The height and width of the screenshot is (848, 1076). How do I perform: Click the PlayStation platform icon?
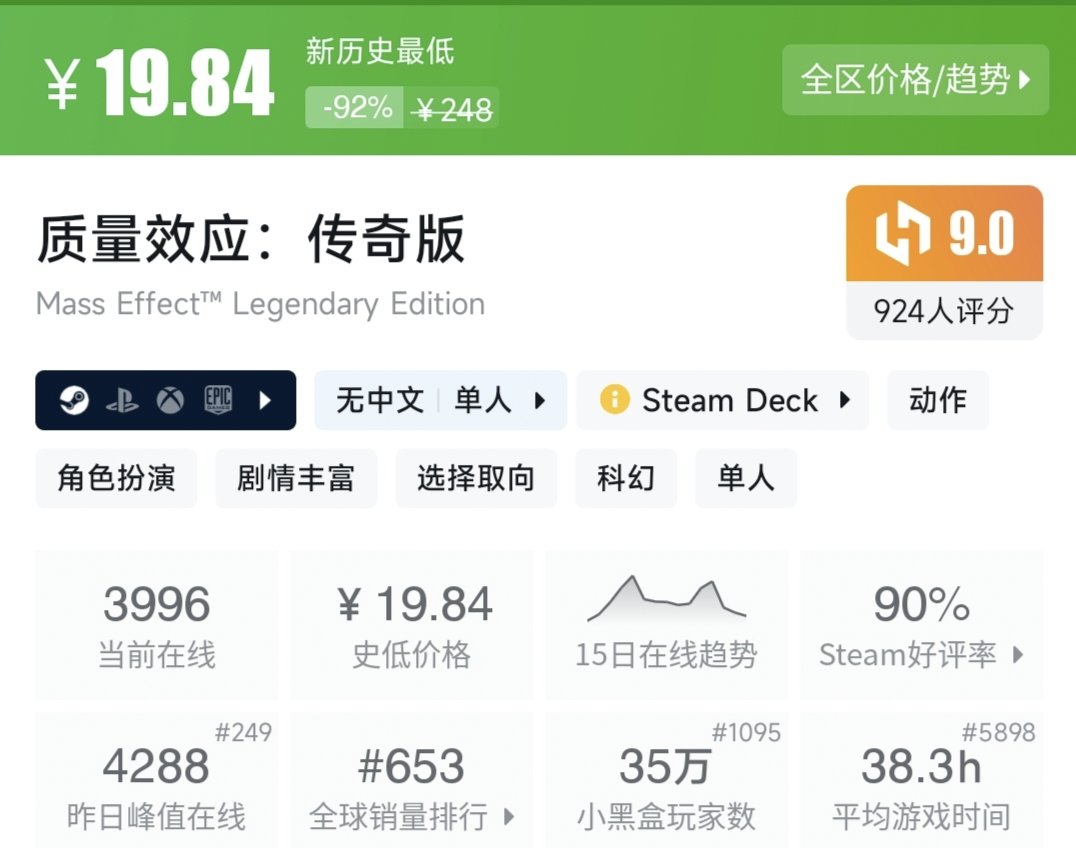[122, 401]
